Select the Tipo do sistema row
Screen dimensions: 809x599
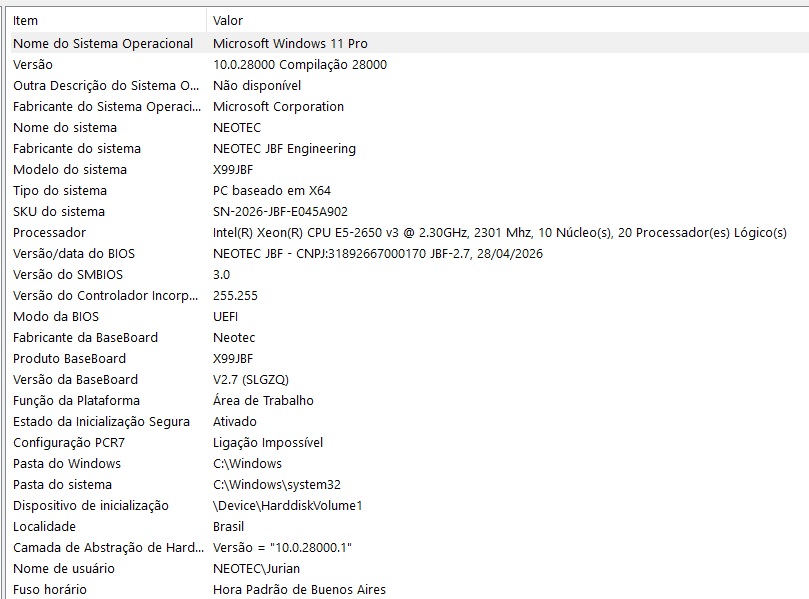[x=60, y=190]
